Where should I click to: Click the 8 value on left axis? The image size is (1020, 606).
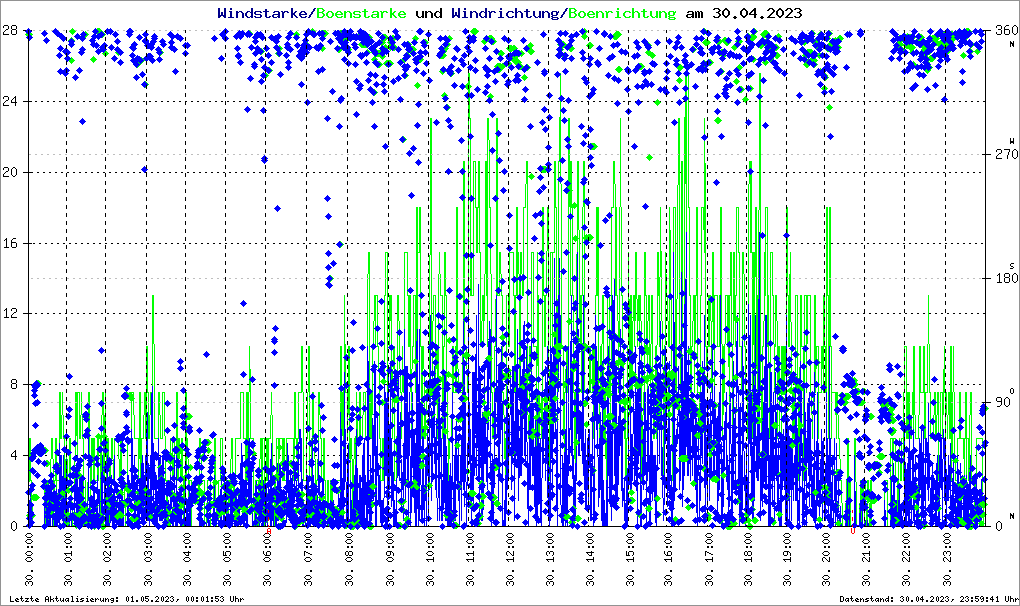(x=14, y=384)
